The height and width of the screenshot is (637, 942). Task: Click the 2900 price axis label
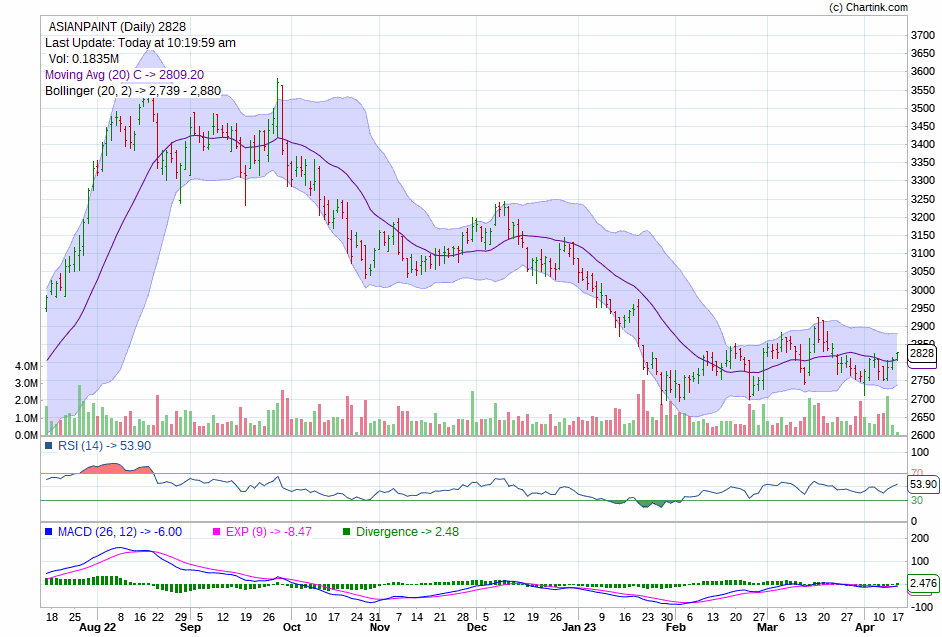[x=923, y=326]
